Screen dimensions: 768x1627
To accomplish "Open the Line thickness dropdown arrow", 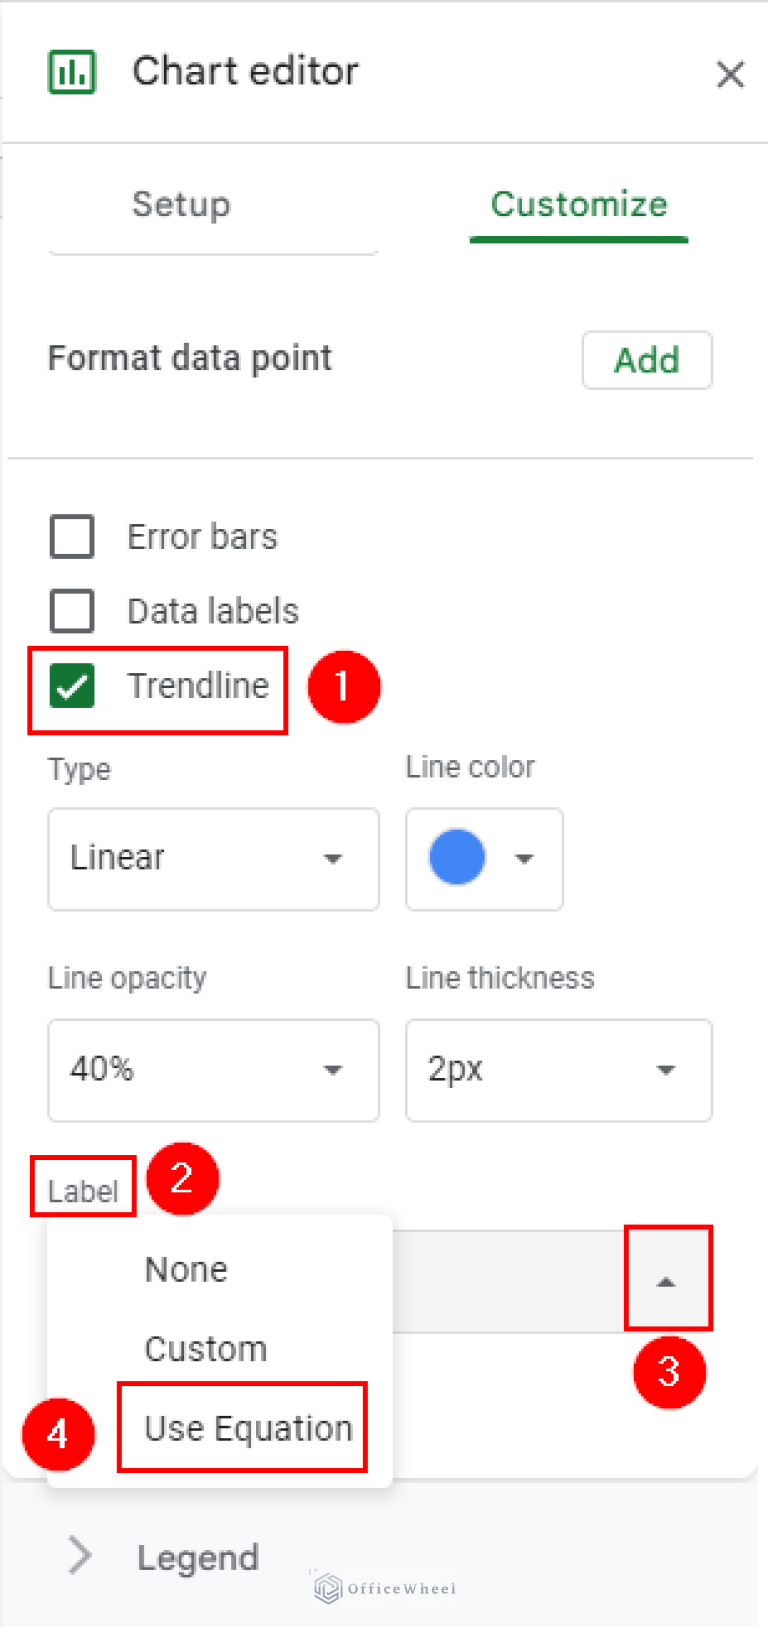I will pos(667,1070).
